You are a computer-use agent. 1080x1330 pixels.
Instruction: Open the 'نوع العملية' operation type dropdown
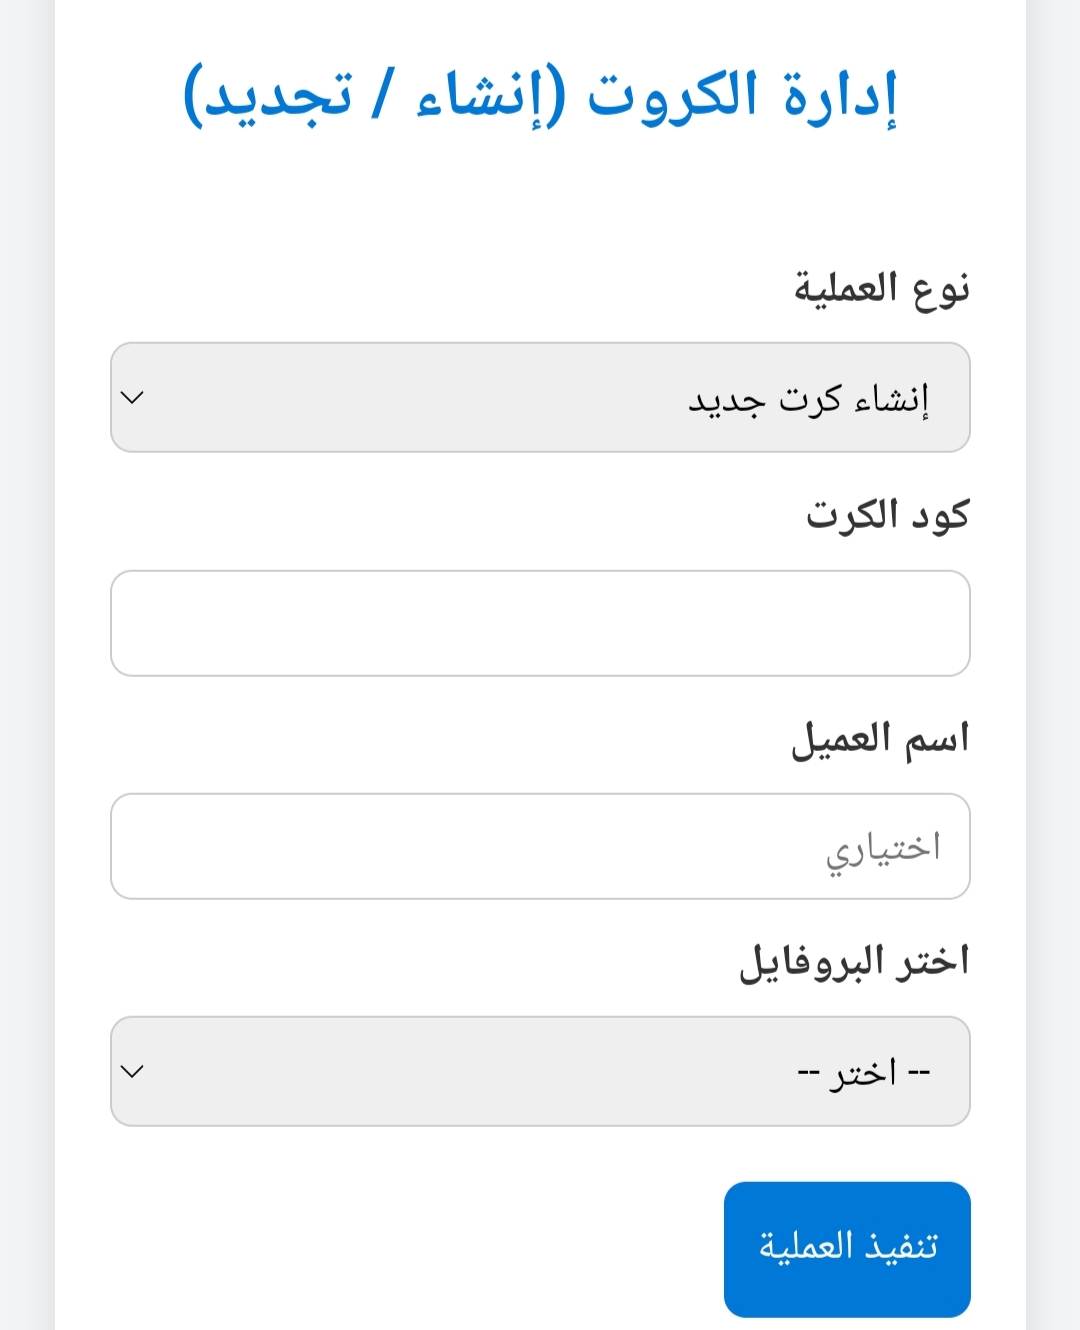click(x=540, y=397)
